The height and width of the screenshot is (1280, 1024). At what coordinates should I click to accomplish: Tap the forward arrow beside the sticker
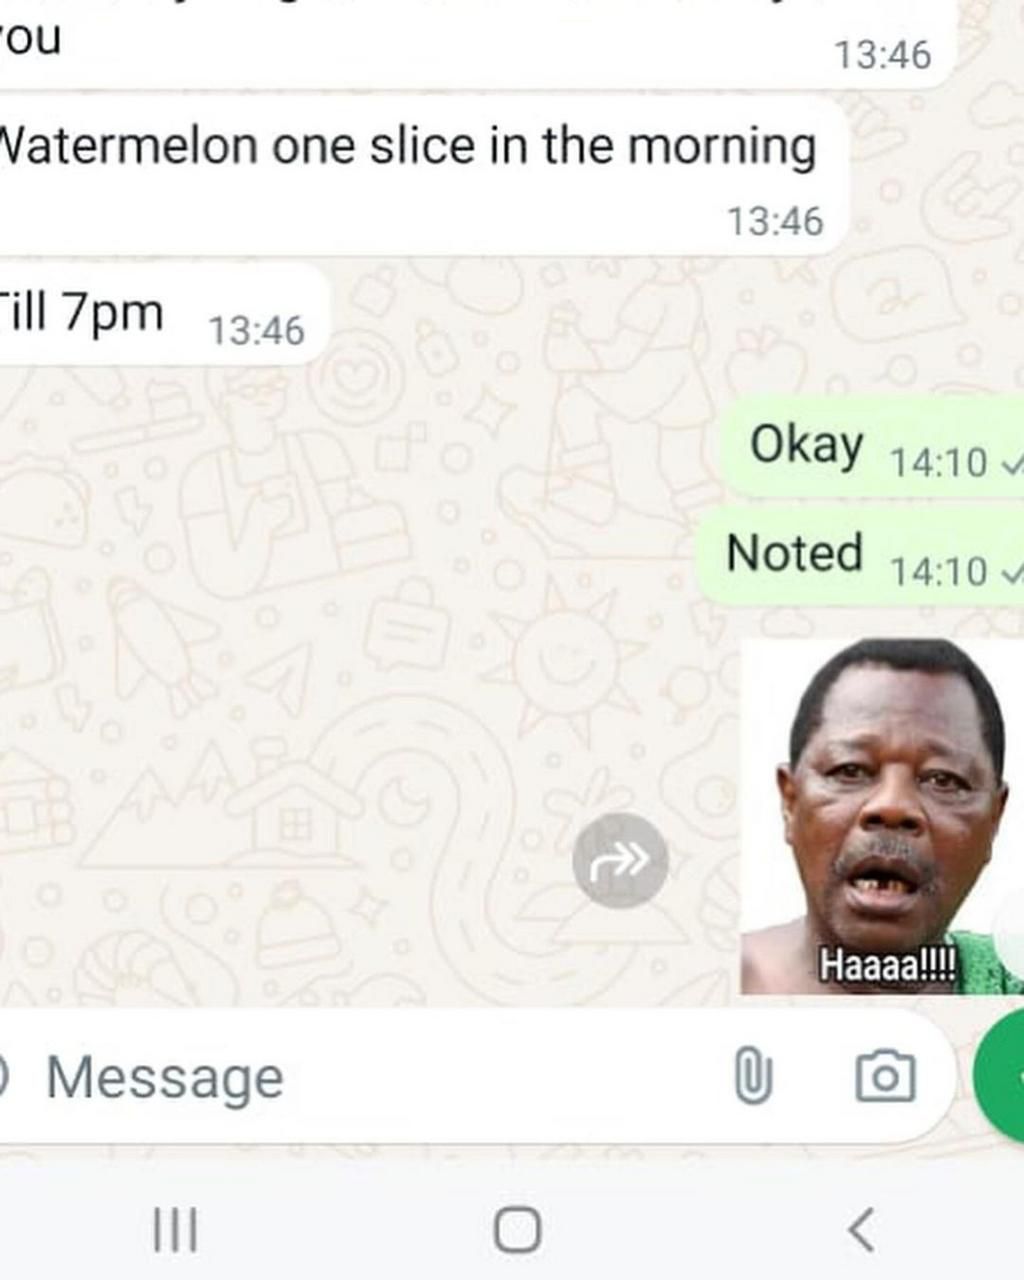620,860
